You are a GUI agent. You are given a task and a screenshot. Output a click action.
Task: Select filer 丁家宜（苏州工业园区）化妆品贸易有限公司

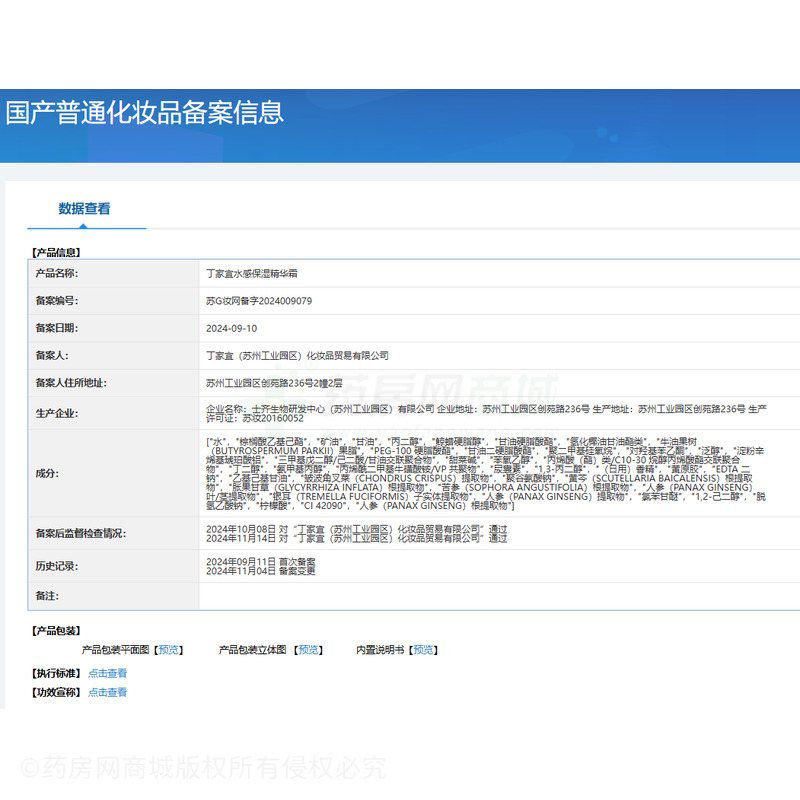tap(297, 356)
